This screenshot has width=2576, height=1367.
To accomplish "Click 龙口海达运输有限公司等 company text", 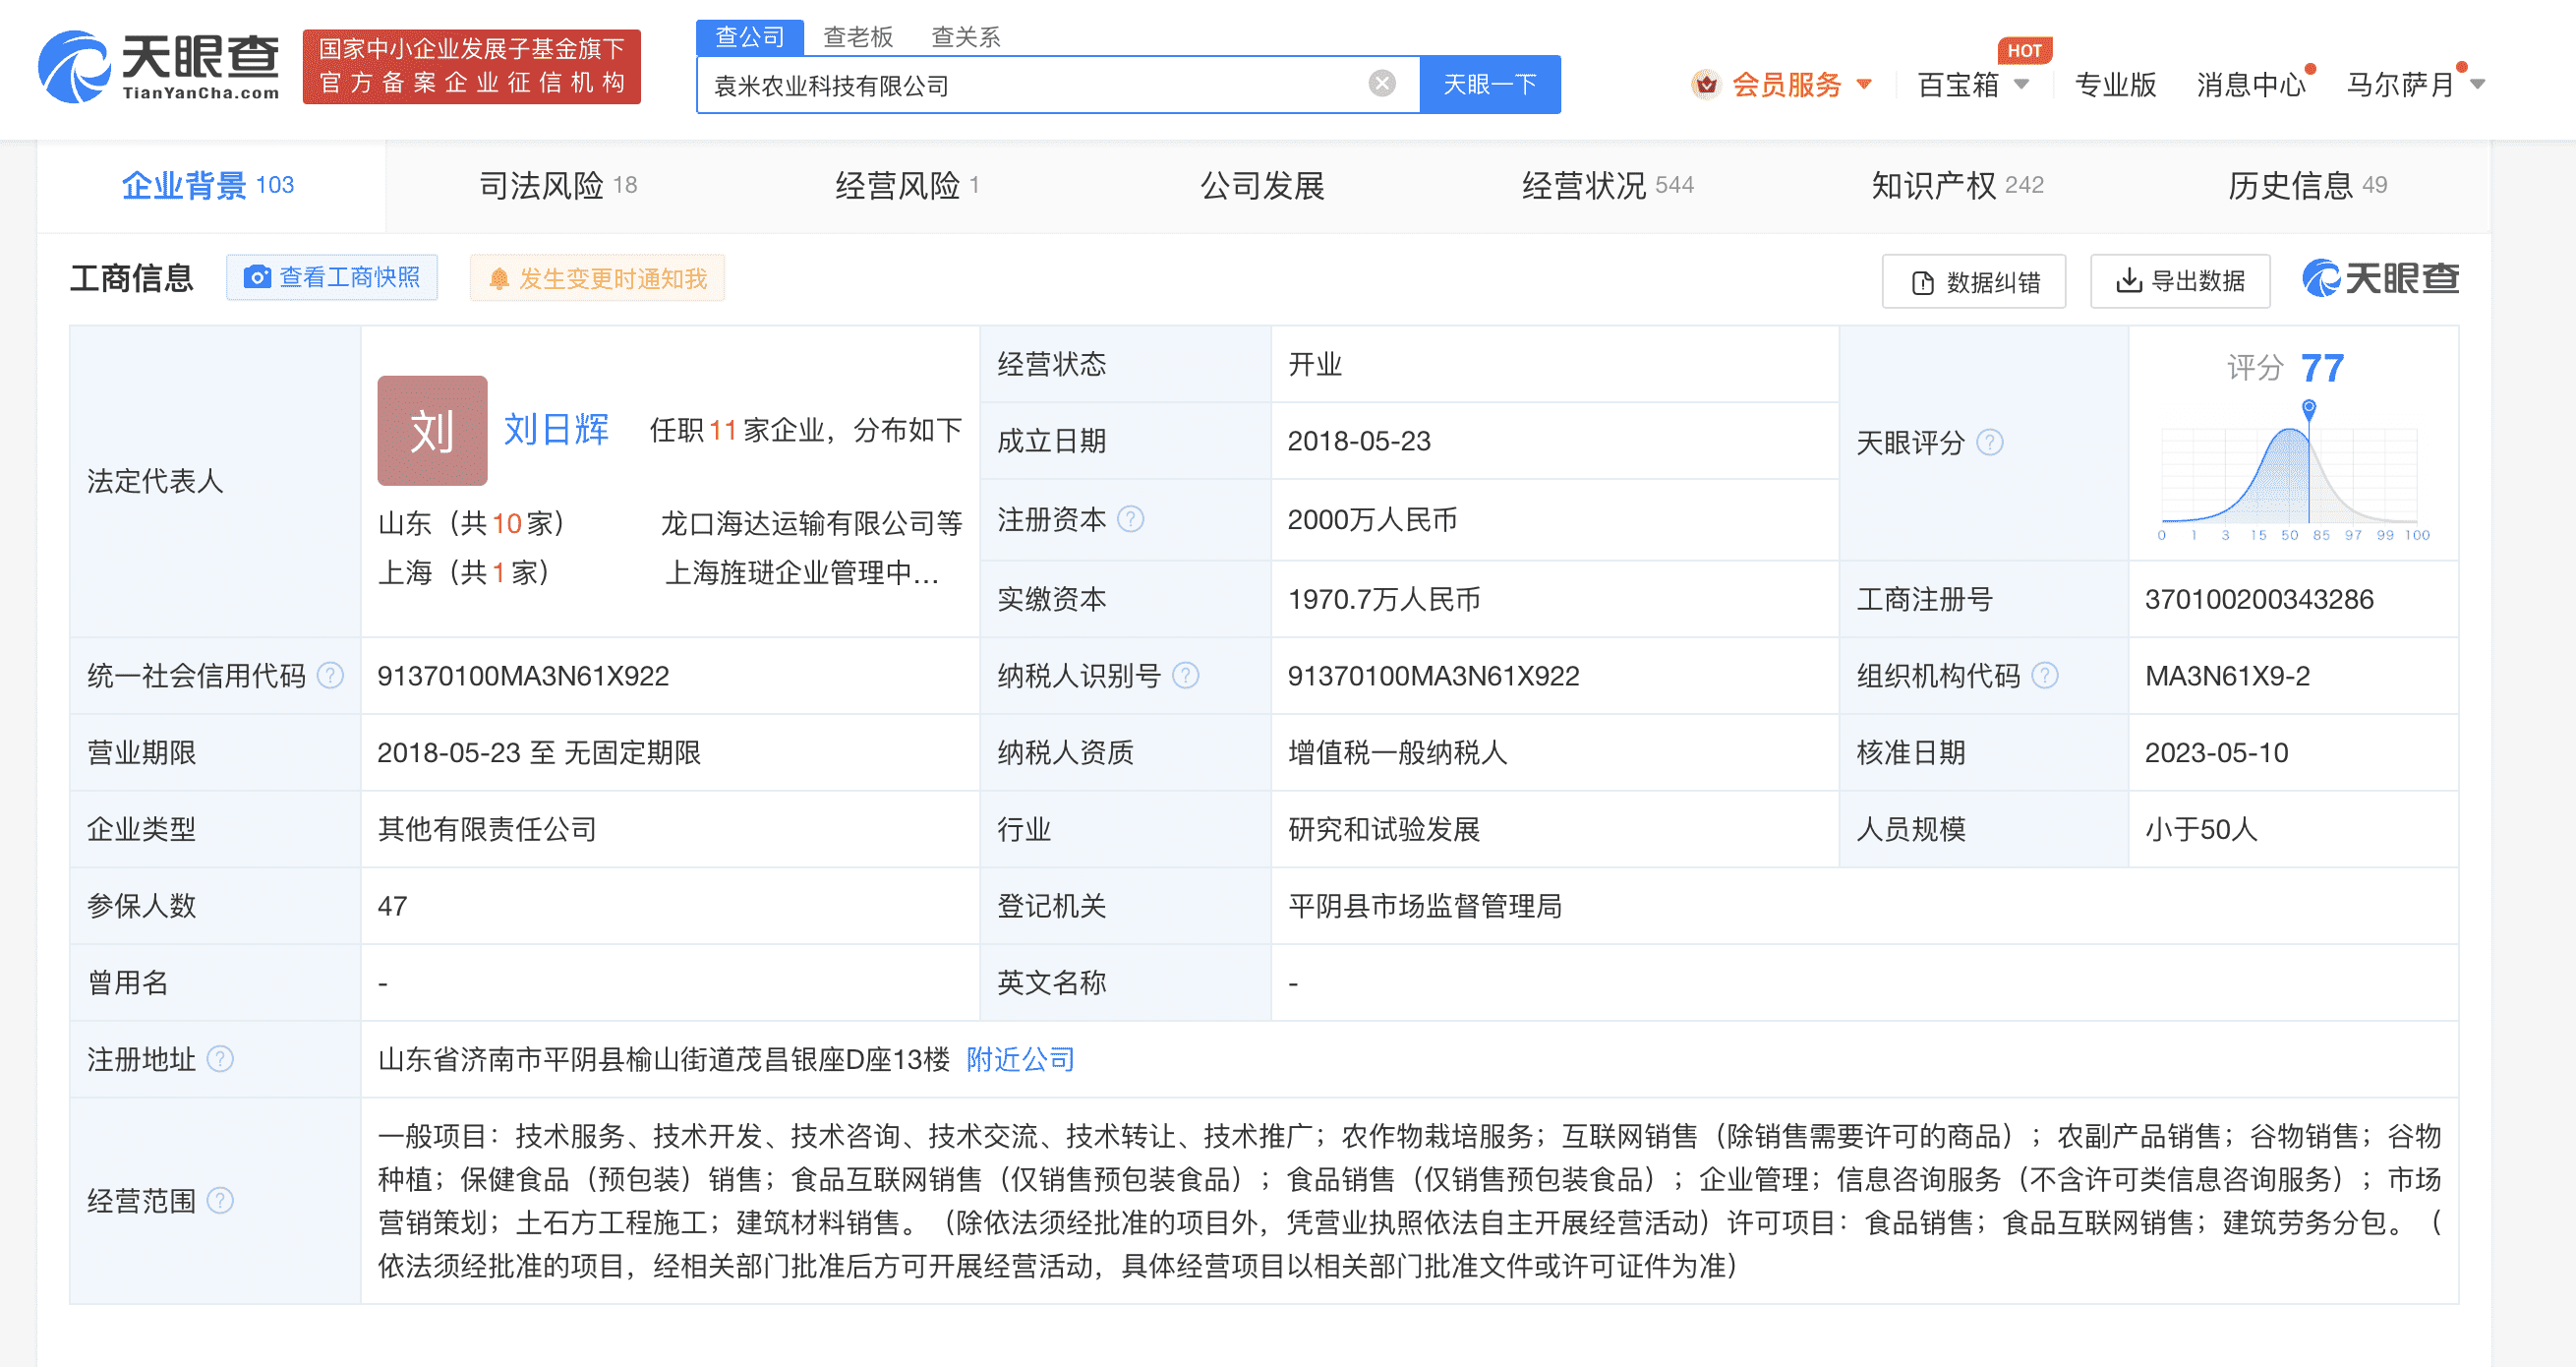I will (811, 523).
